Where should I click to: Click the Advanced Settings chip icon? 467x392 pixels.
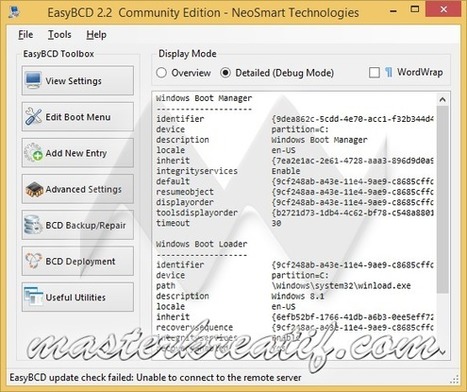point(34,189)
